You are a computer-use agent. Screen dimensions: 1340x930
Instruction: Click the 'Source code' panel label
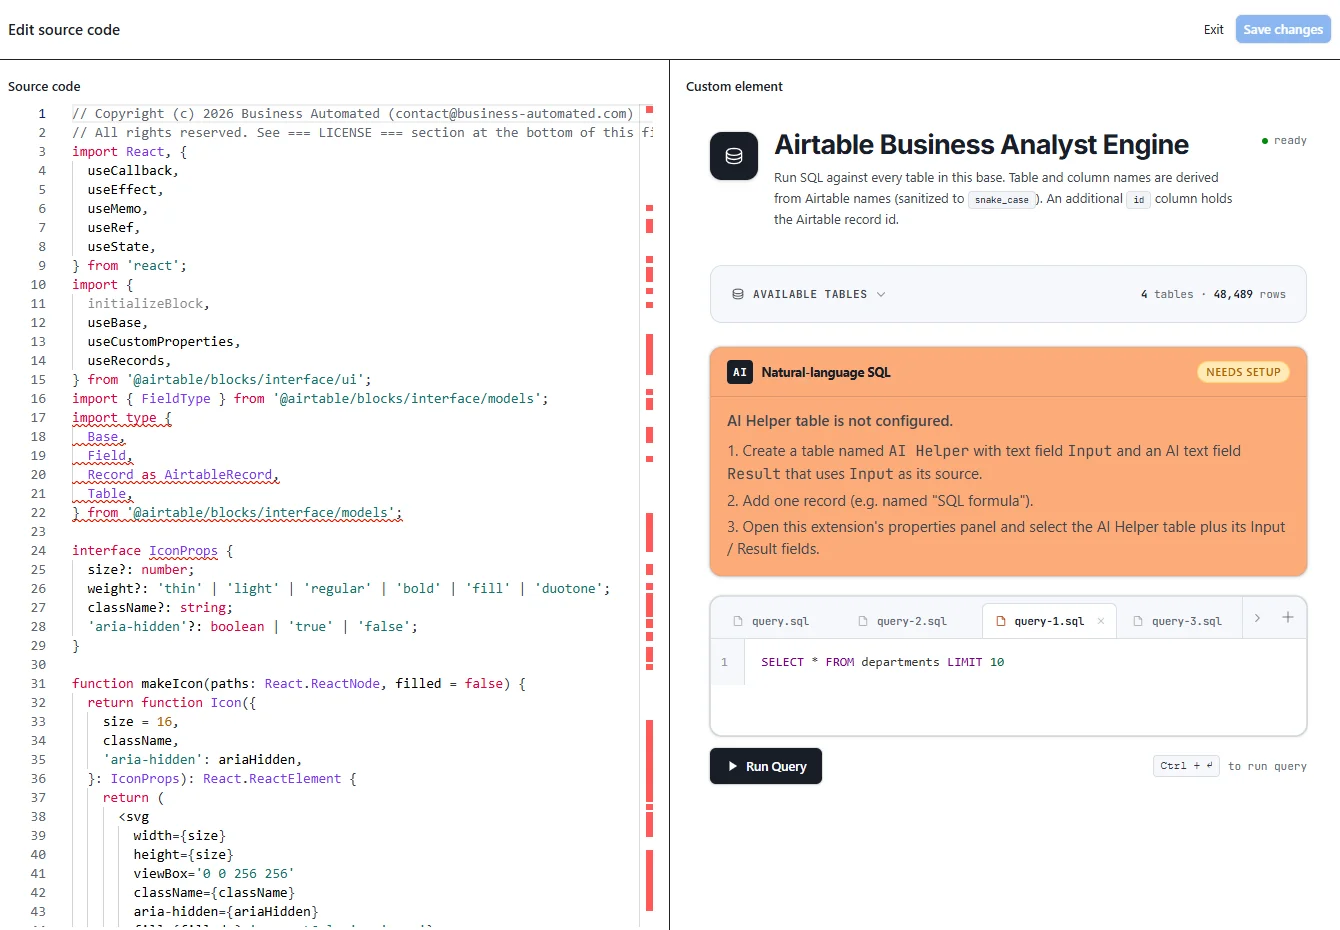coord(44,86)
